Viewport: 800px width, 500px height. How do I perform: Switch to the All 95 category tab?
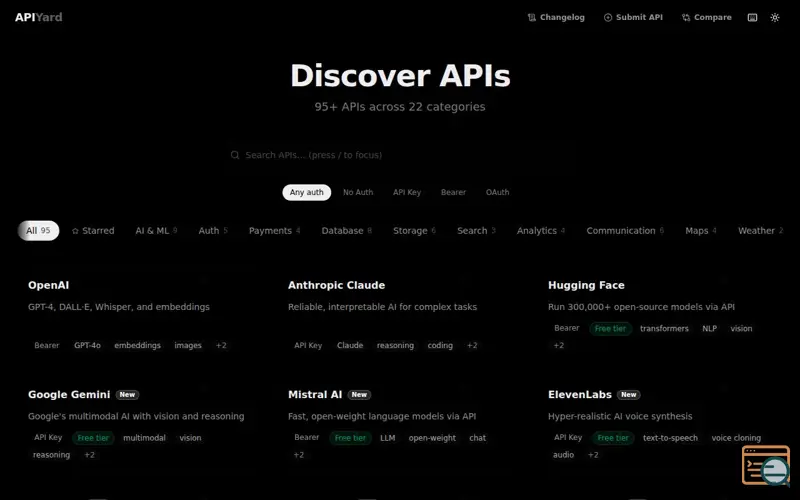38,231
